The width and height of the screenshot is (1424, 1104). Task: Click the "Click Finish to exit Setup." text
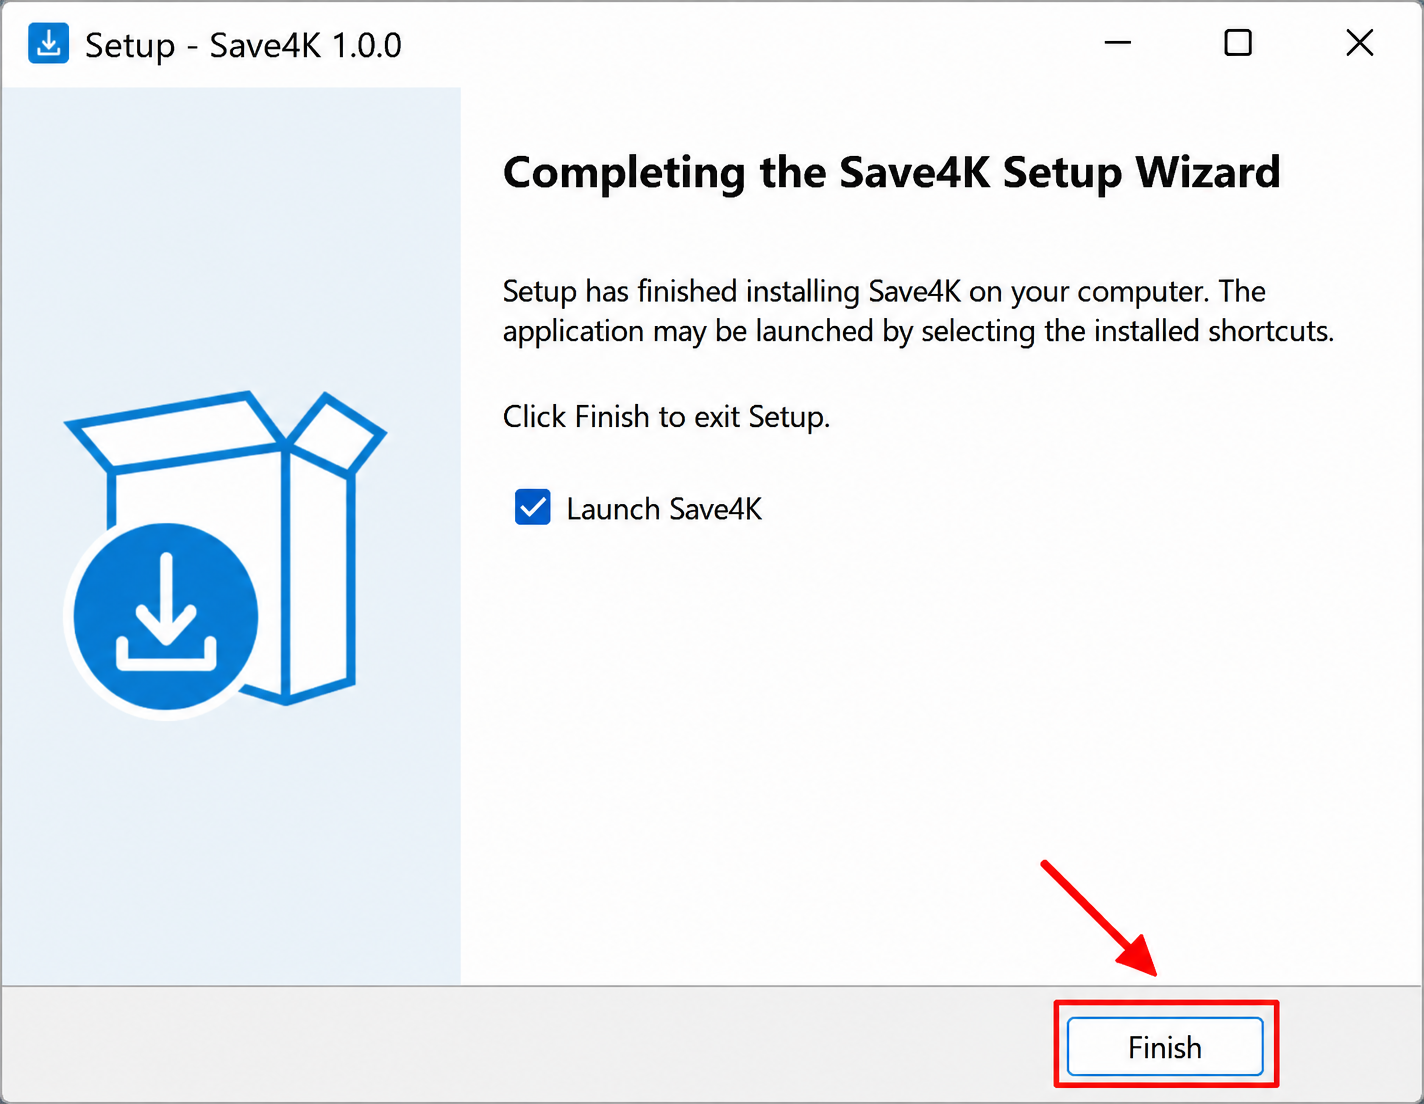[666, 417]
